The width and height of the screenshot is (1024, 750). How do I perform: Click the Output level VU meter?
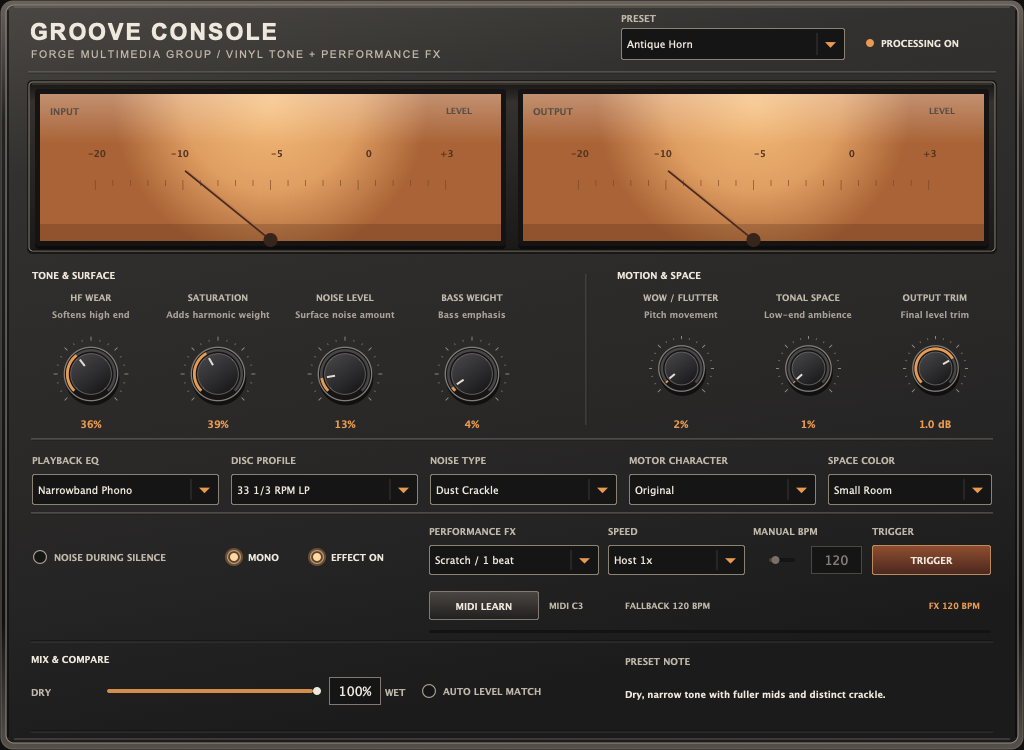(x=753, y=167)
